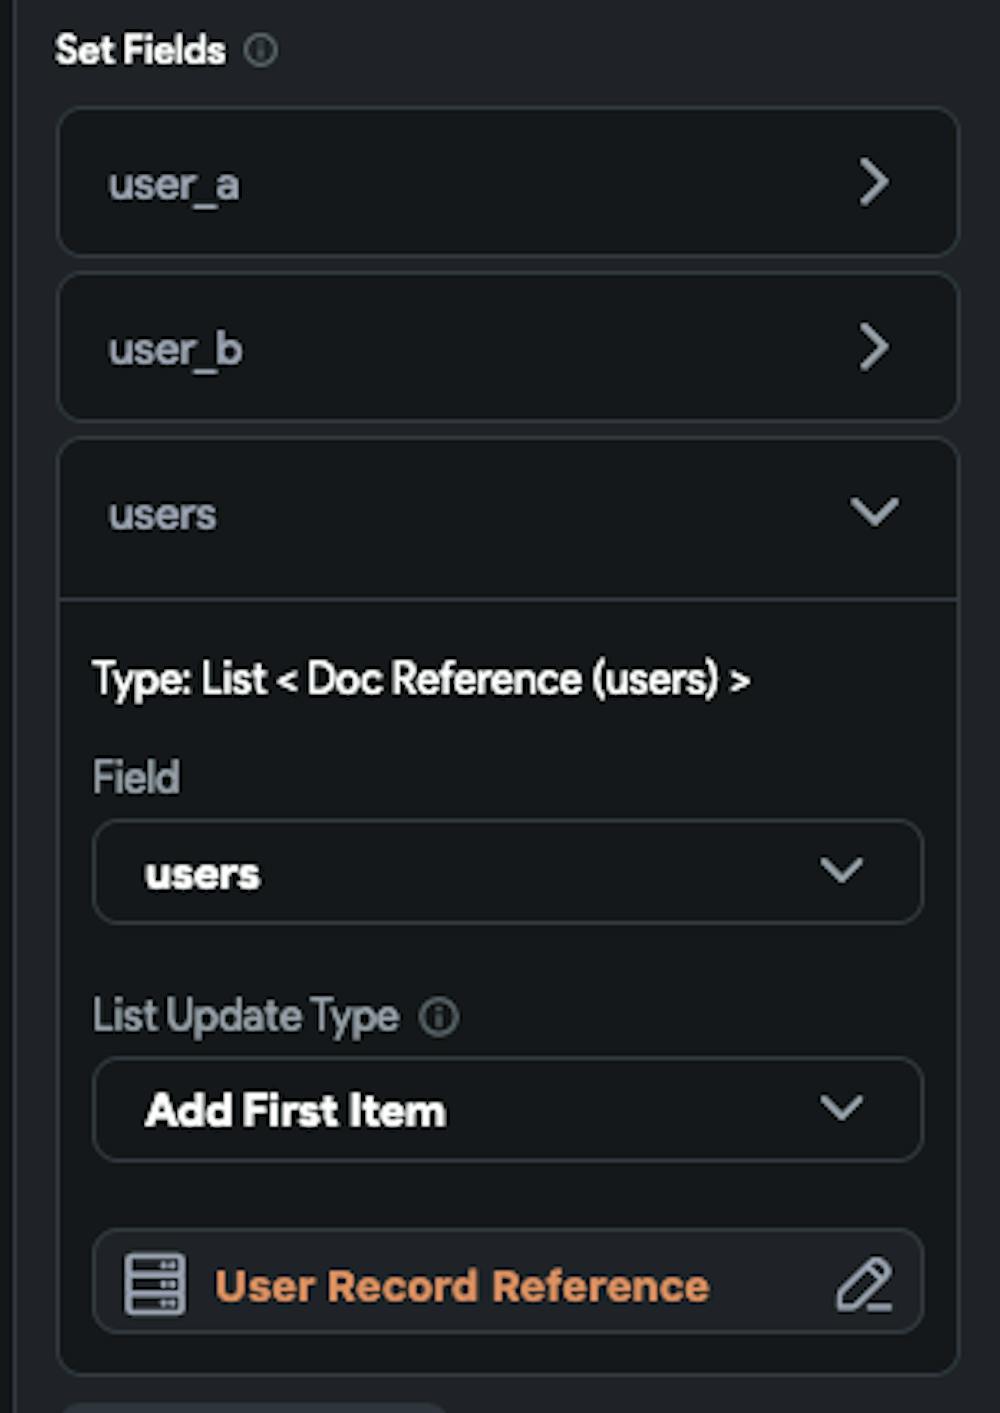
Task: Click the chevron on the user_a row
Action: (x=875, y=181)
